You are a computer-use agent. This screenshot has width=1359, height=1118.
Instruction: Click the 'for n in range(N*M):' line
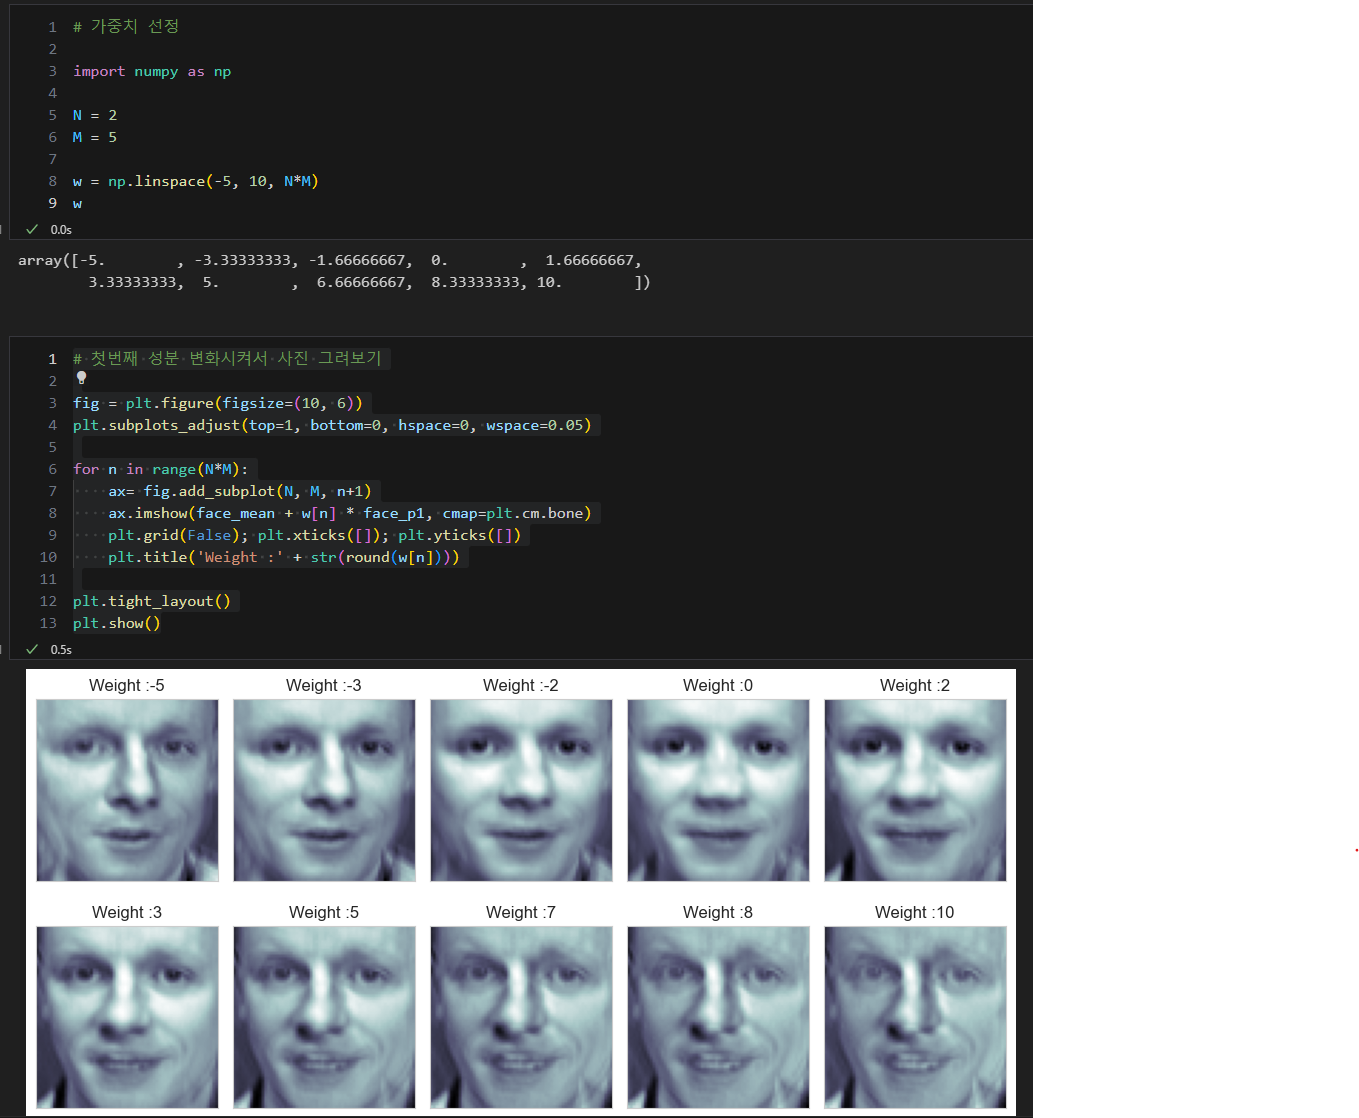[x=160, y=469]
